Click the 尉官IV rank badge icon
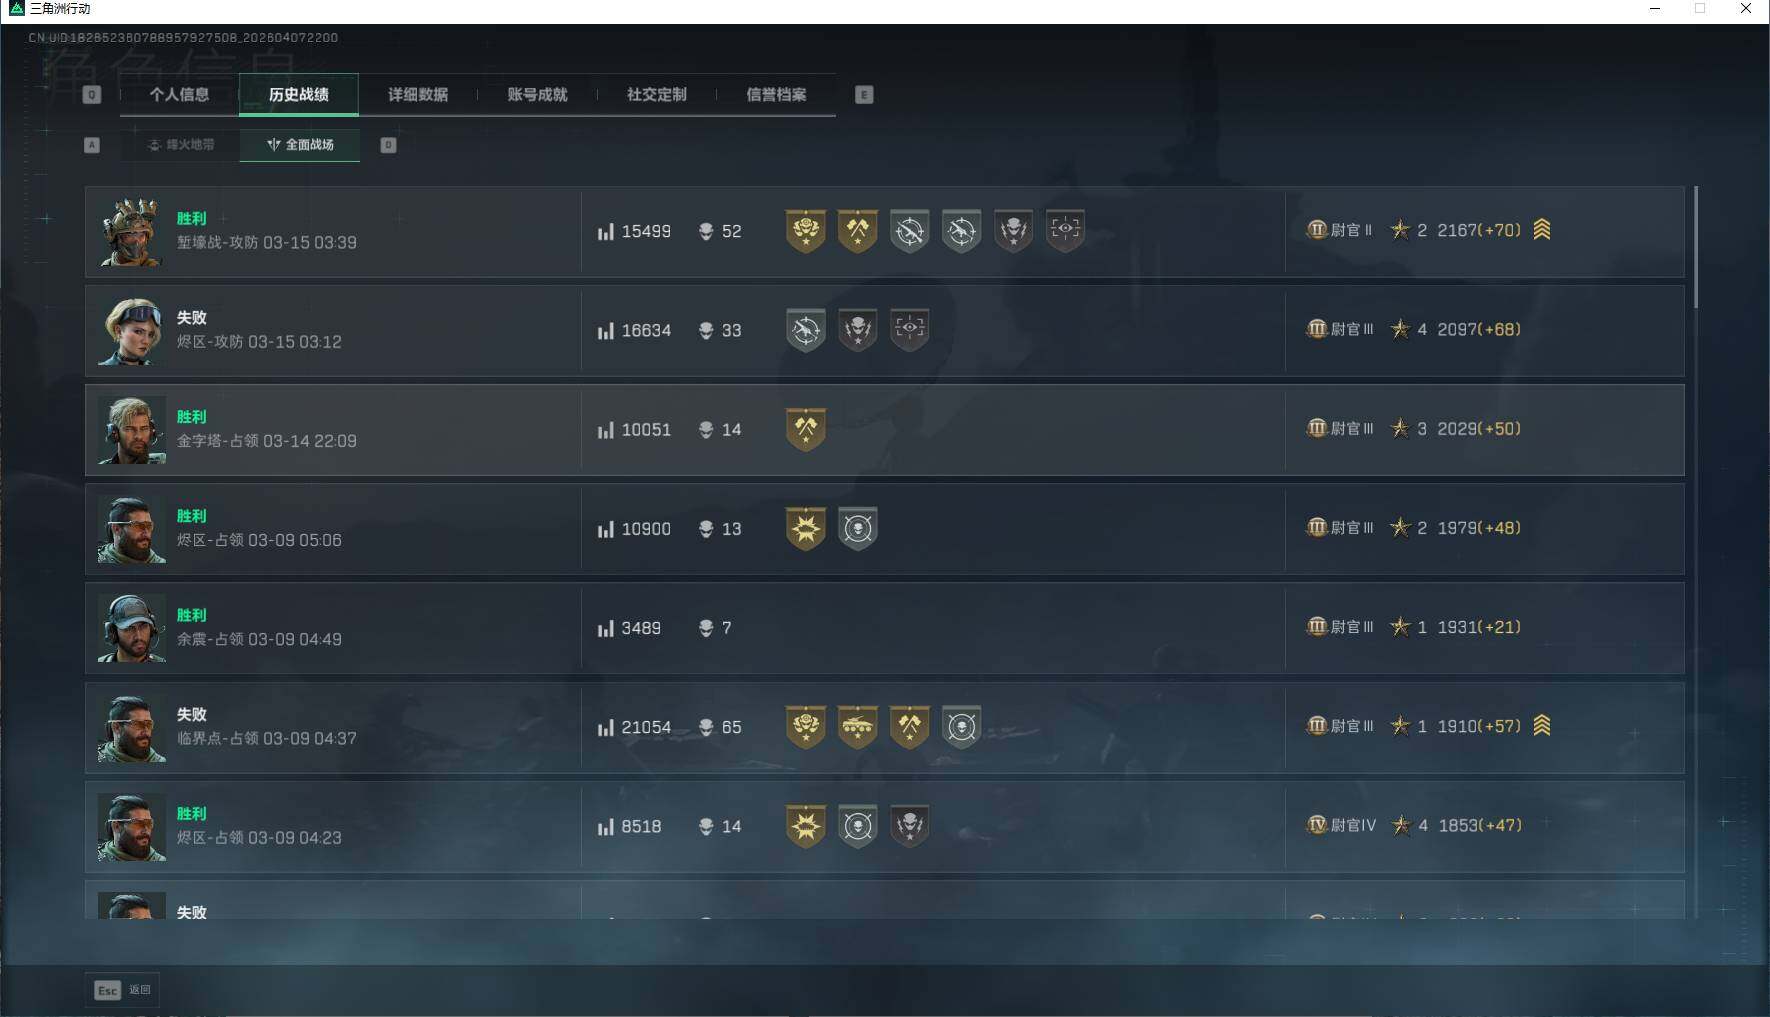Viewport: 1770px width, 1017px height. coord(1317,825)
